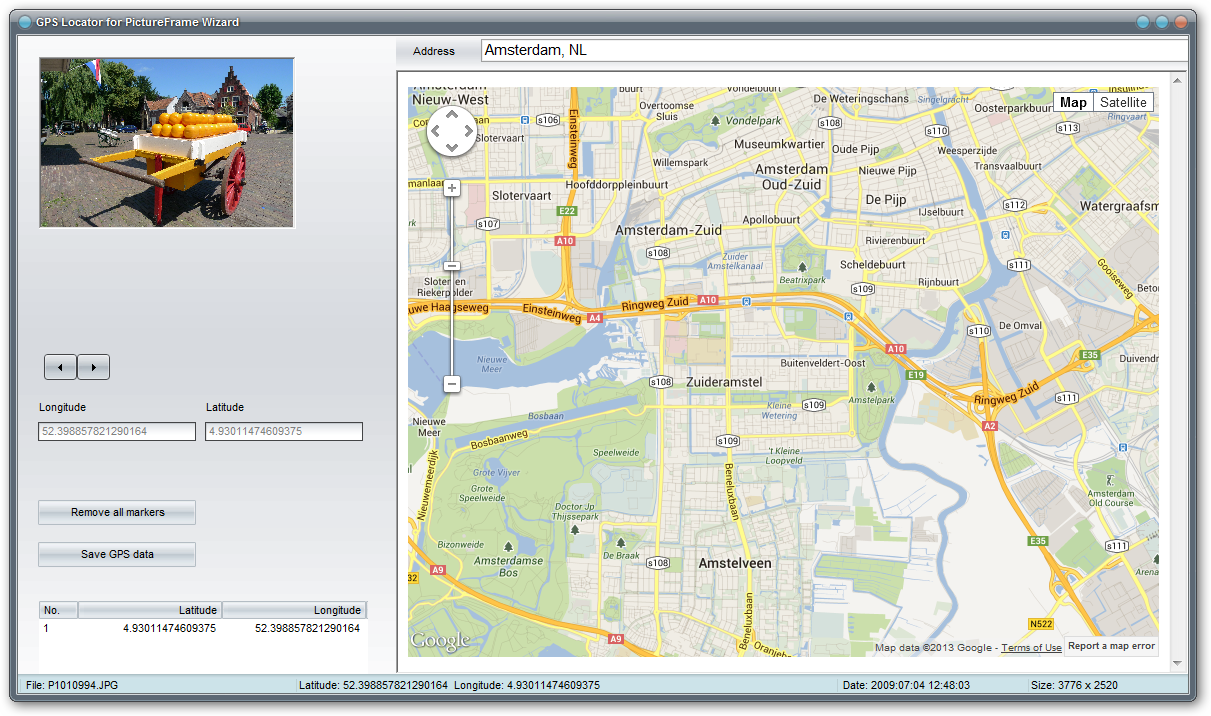
Task: Show the next photo with the right arrow
Action: tap(94, 367)
